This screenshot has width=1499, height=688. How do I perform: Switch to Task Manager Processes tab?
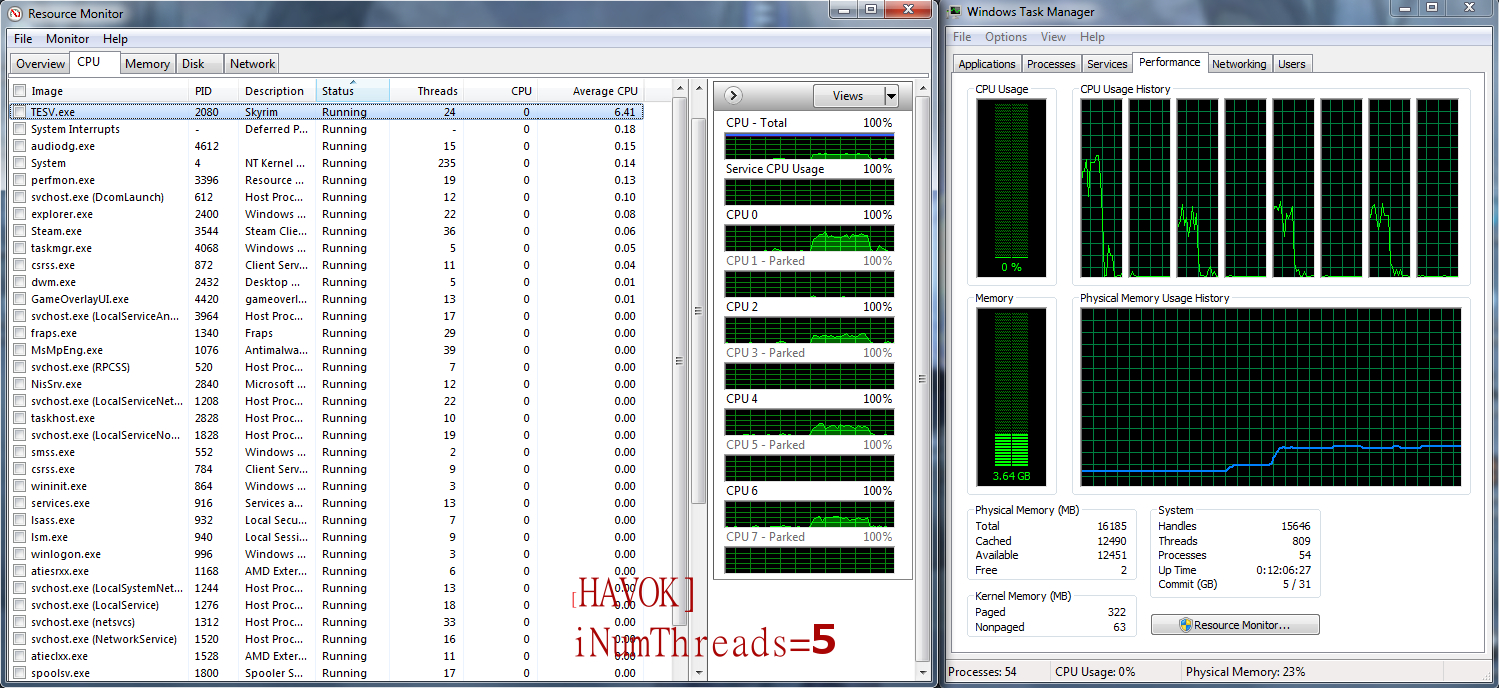(x=1051, y=64)
